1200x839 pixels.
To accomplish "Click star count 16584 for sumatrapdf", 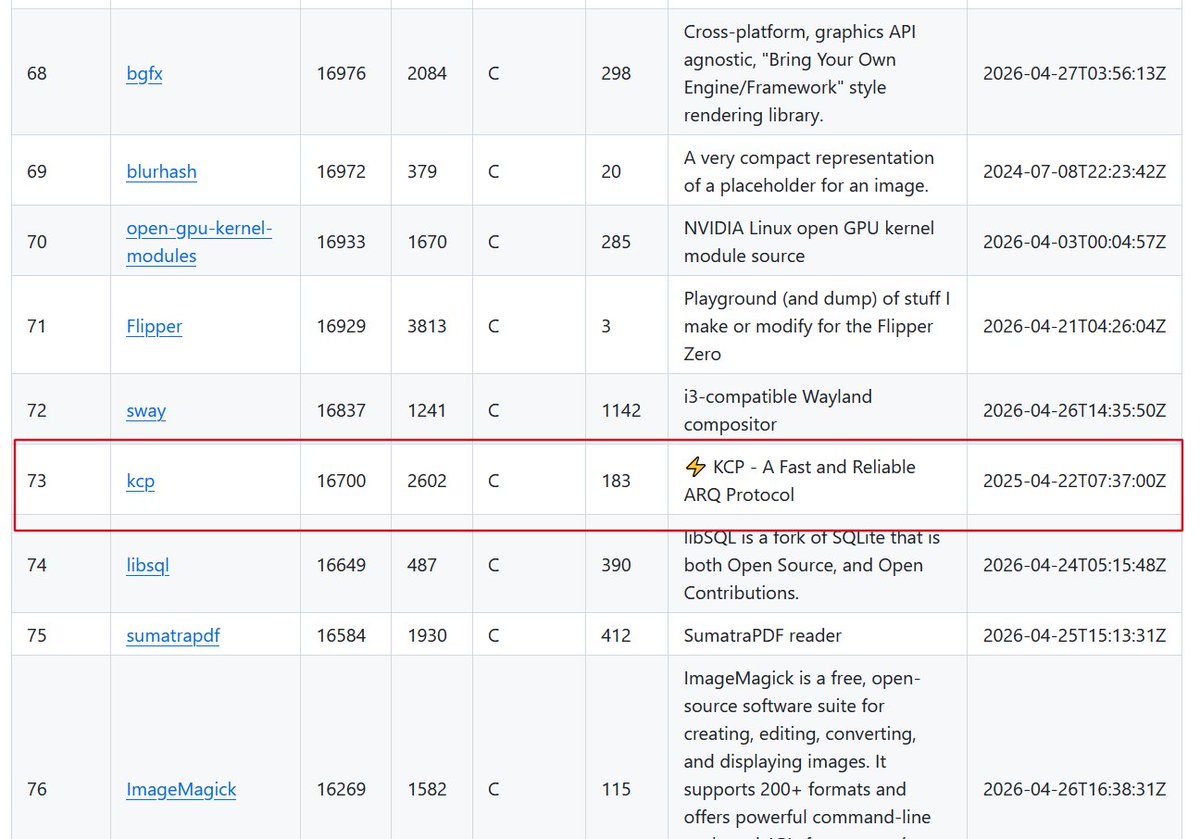I will point(341,635).
